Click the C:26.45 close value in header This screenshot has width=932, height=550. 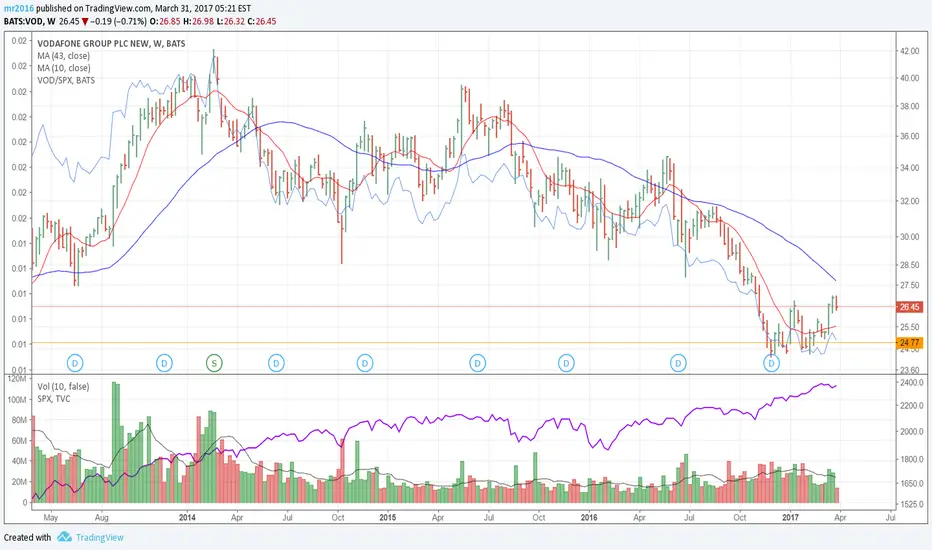point(262,21)
